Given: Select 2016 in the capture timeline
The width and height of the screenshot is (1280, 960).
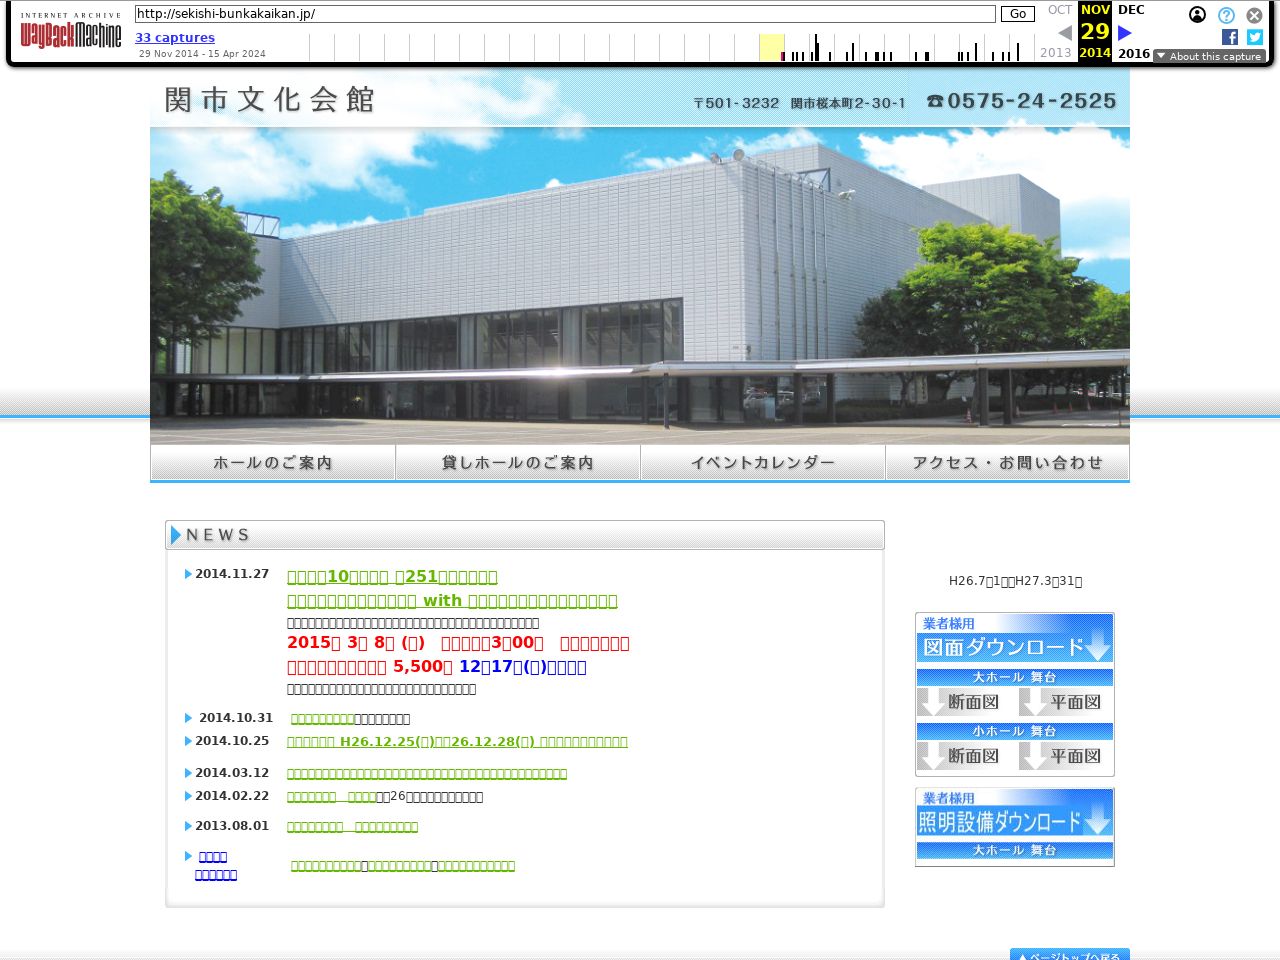Looking at the screenshot, I should click(x=1134, y=54).
